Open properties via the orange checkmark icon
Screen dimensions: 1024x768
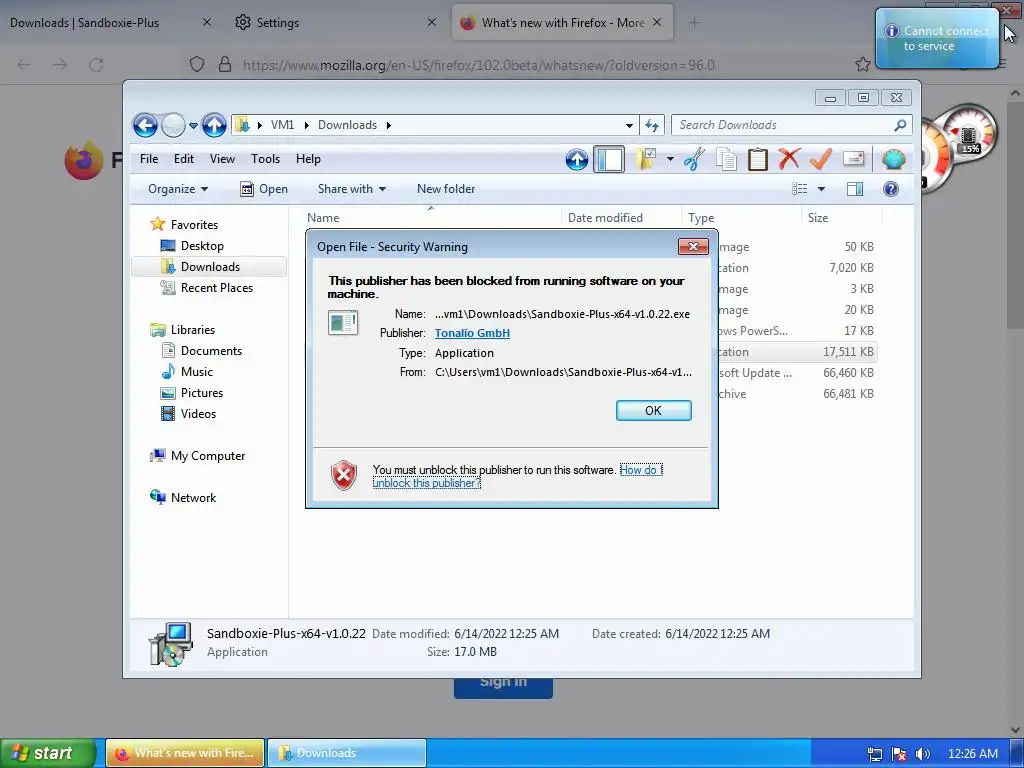coord(821,159)
